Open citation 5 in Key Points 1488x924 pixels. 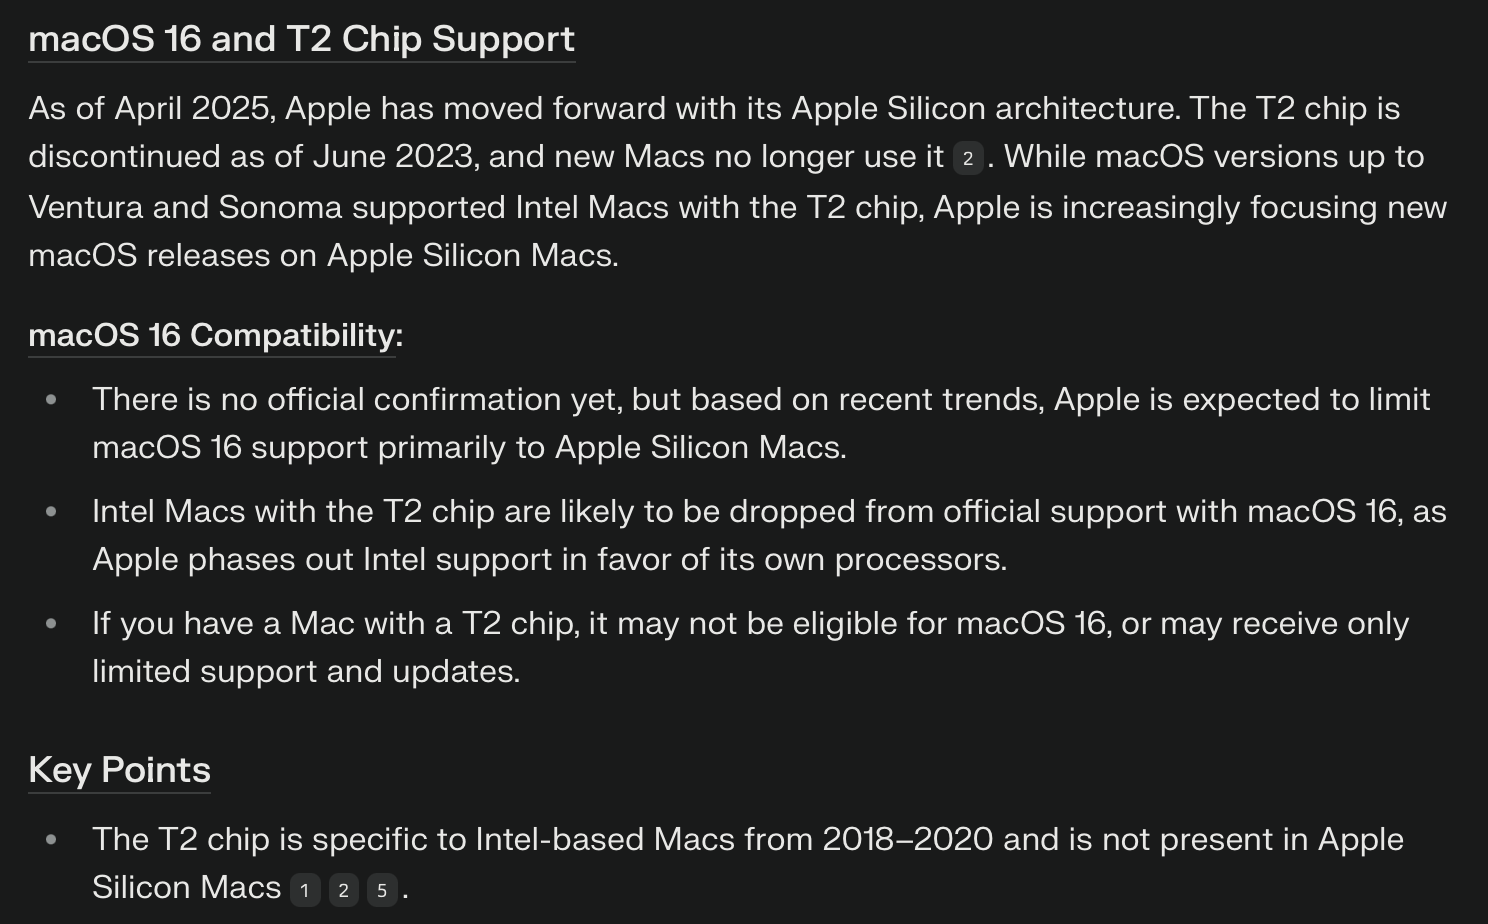point(381,889)
